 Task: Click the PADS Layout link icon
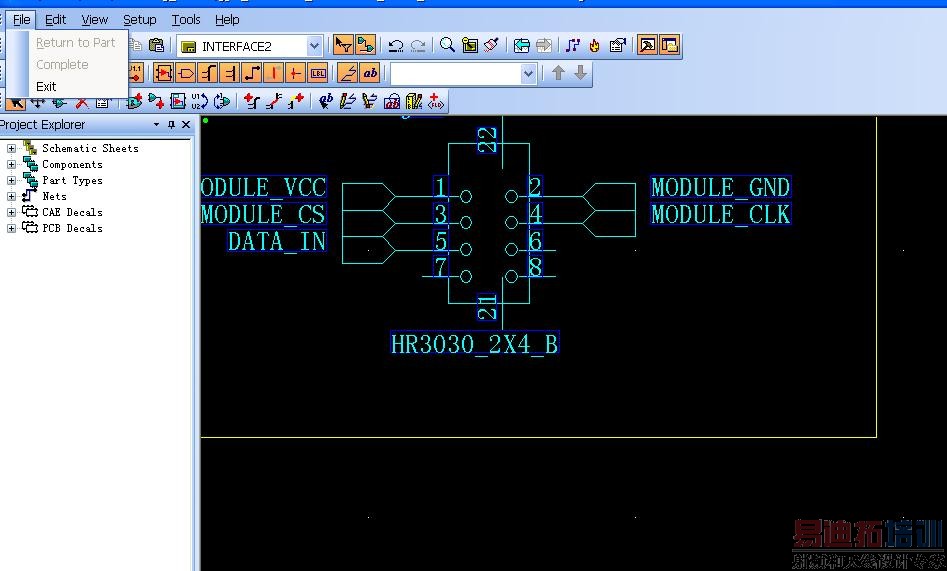pos(573,45)
